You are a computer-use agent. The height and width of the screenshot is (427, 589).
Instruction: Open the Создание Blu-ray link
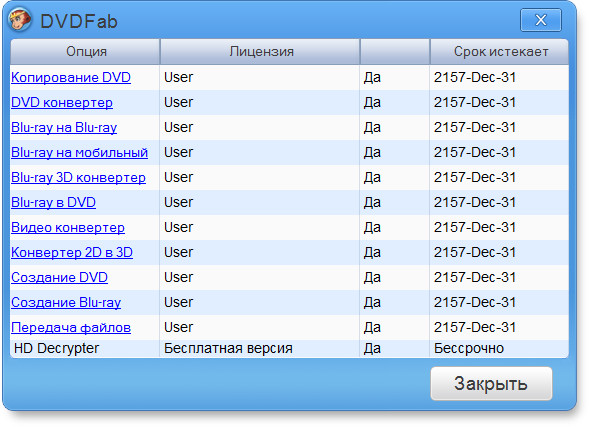(x=66, y=303)
